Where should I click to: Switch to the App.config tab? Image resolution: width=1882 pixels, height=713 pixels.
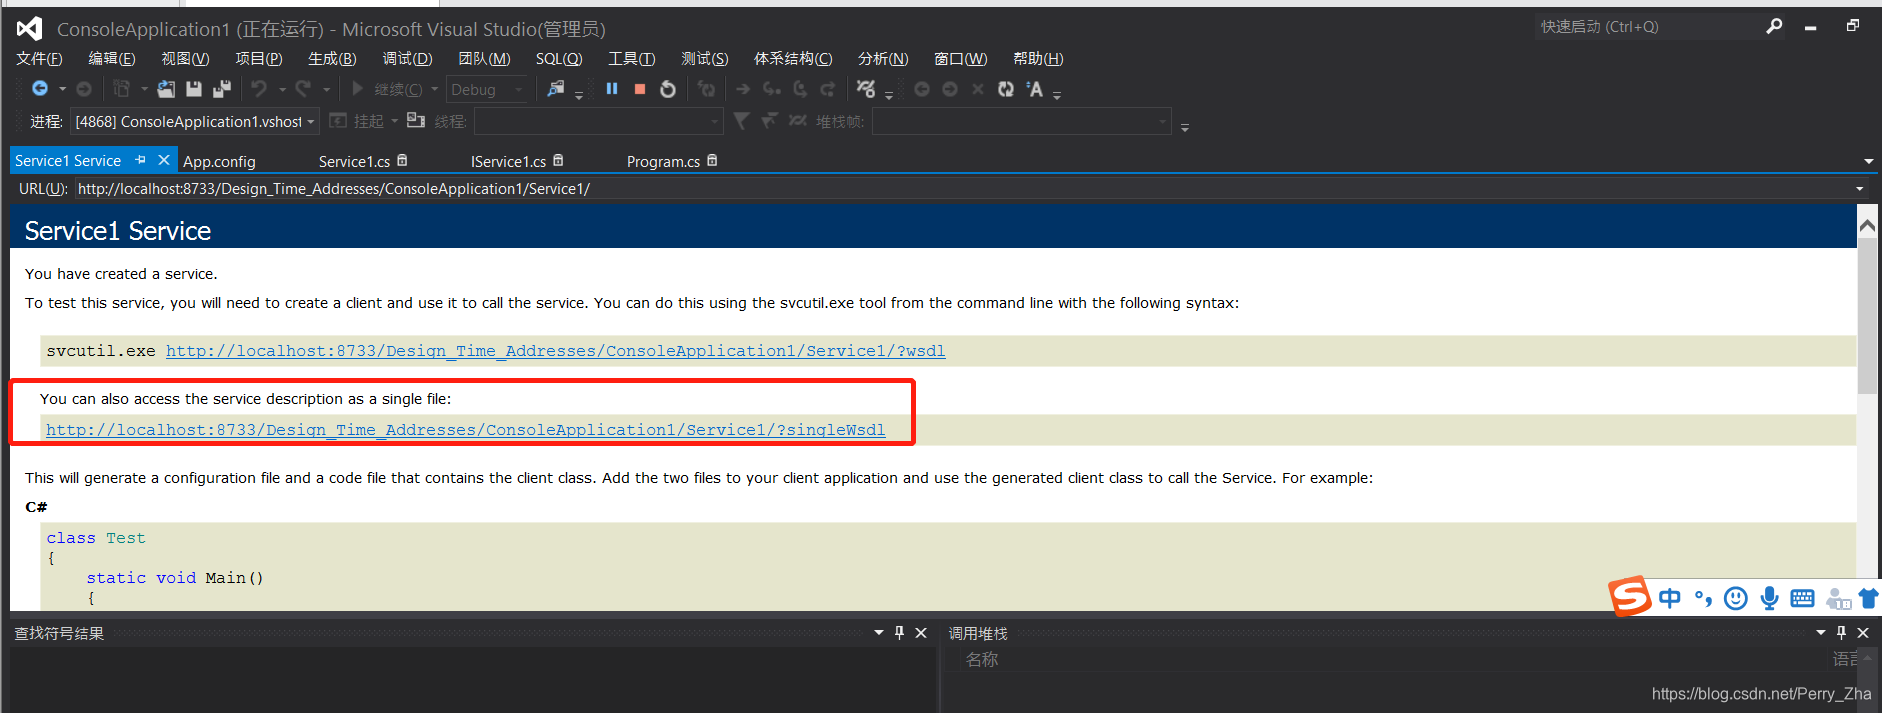point(219,161)
